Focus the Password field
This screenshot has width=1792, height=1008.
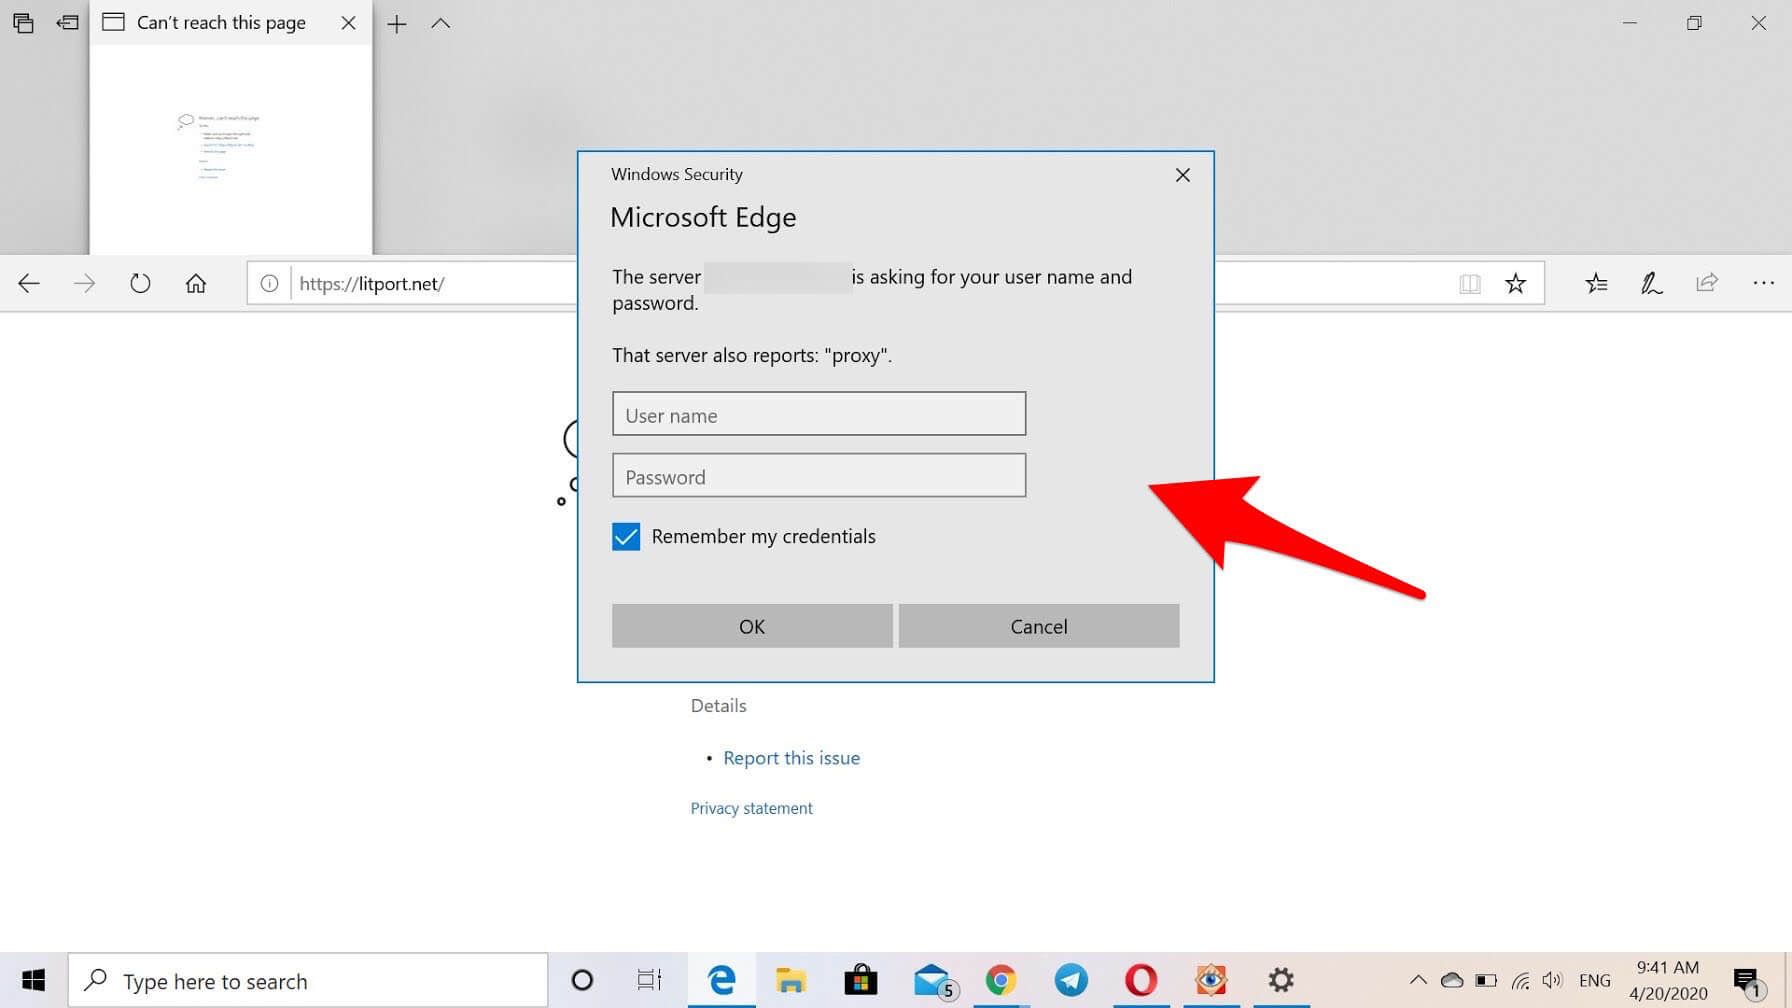coord(819,476)
